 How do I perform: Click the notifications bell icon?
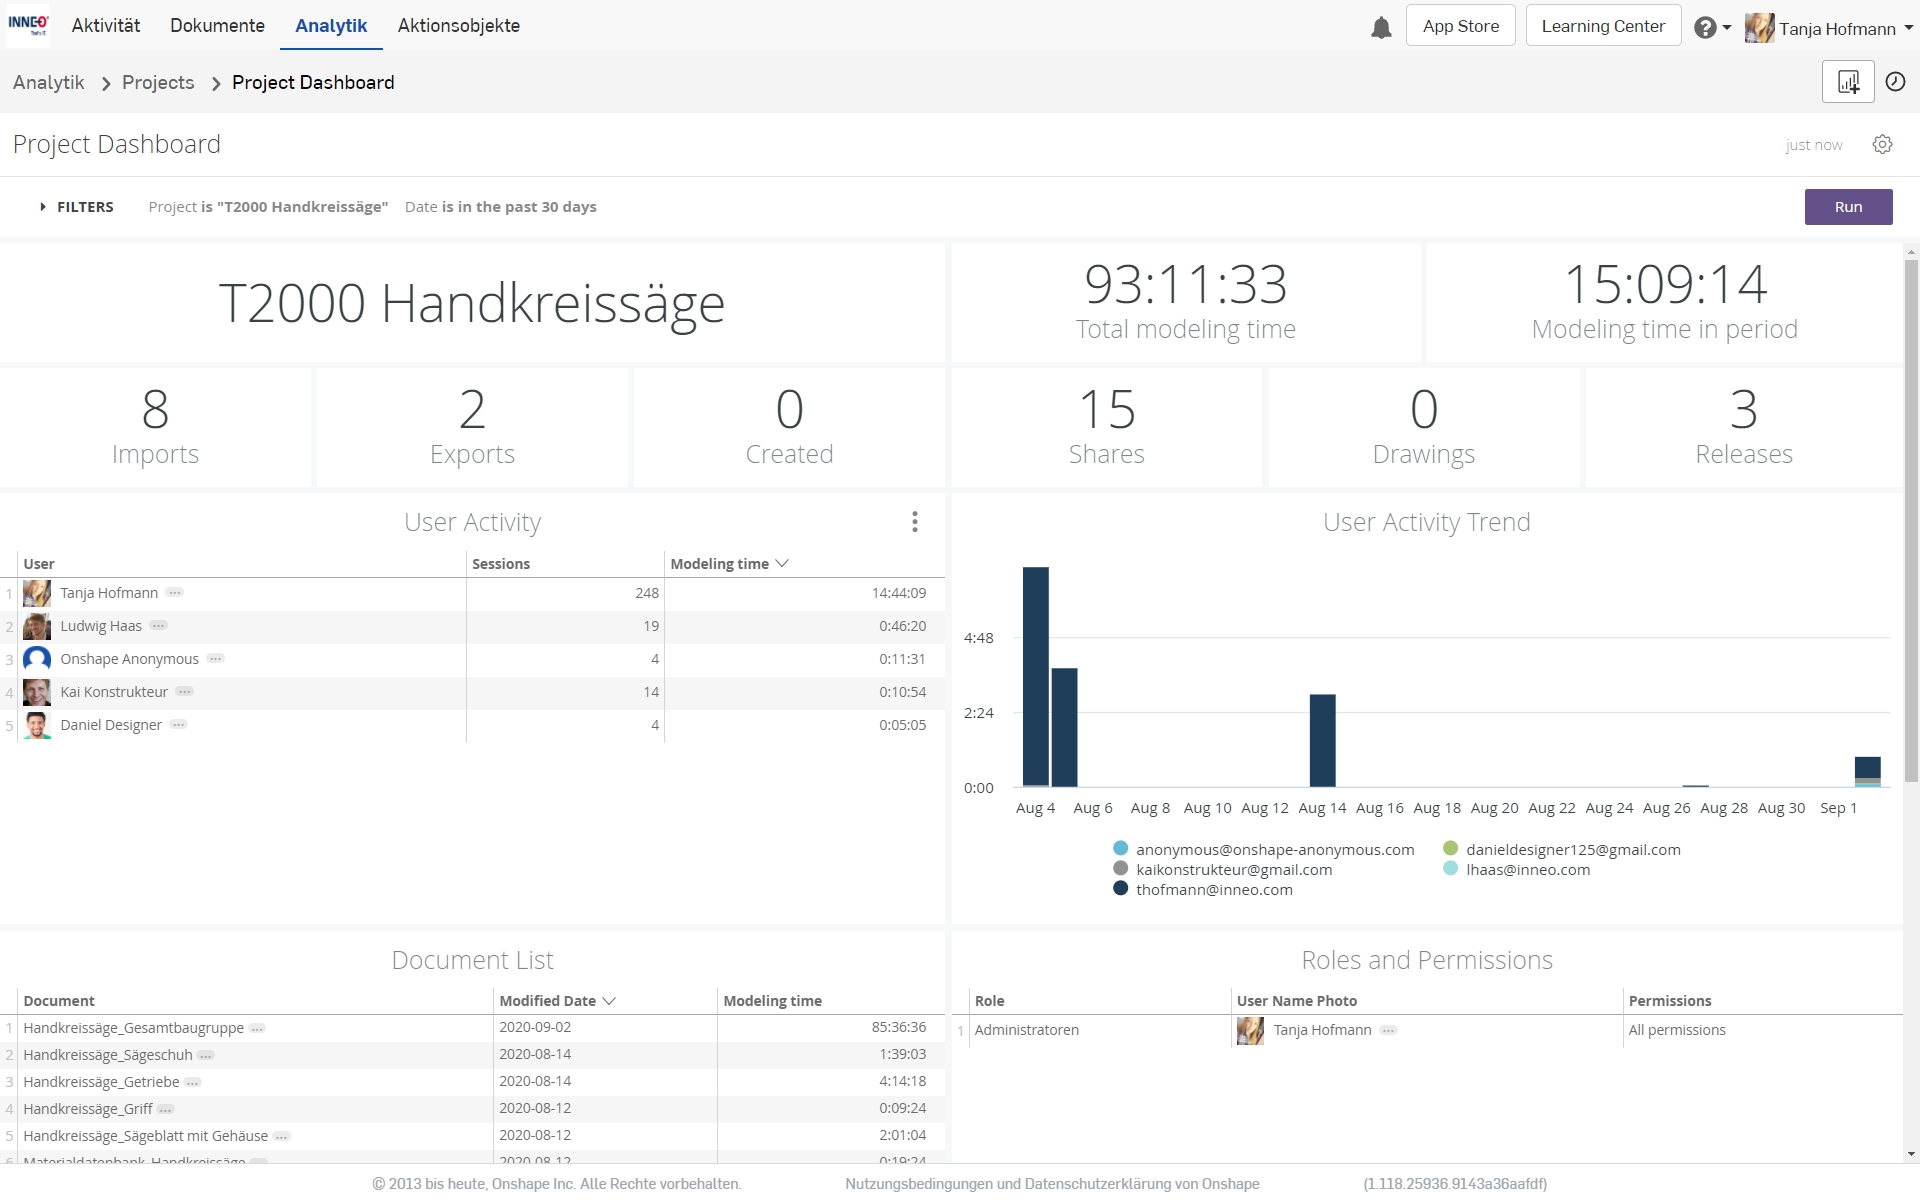(1381, 27)
